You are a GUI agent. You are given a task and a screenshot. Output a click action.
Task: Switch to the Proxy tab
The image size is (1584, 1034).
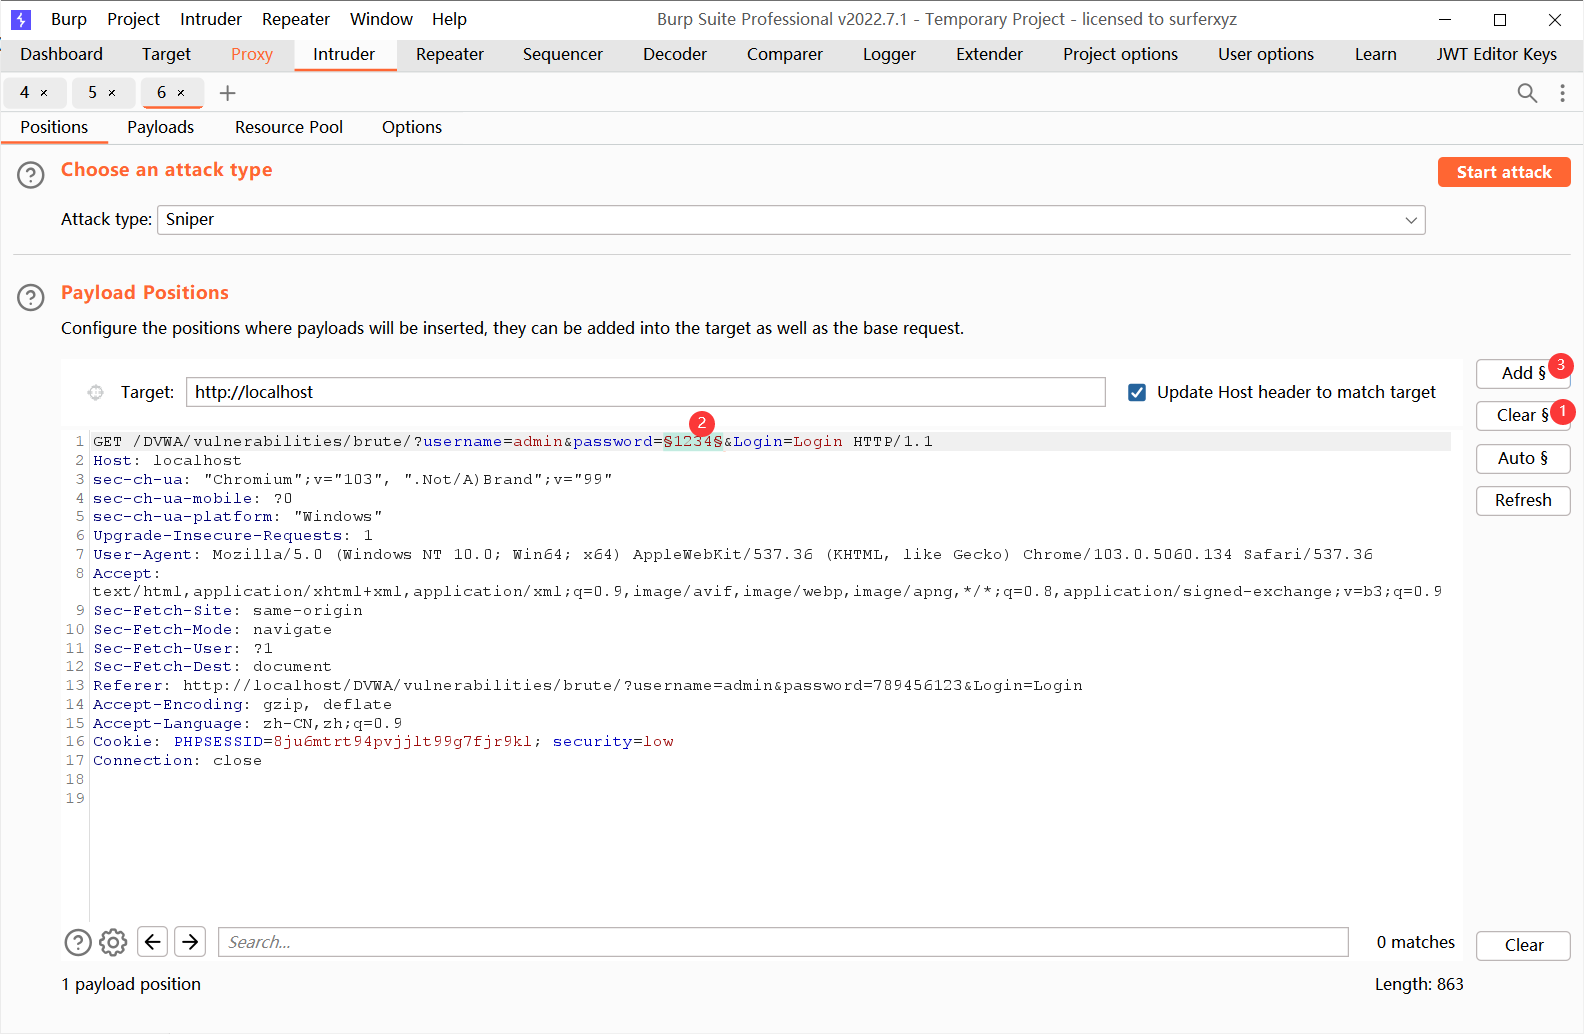click(x=252, y=55)
